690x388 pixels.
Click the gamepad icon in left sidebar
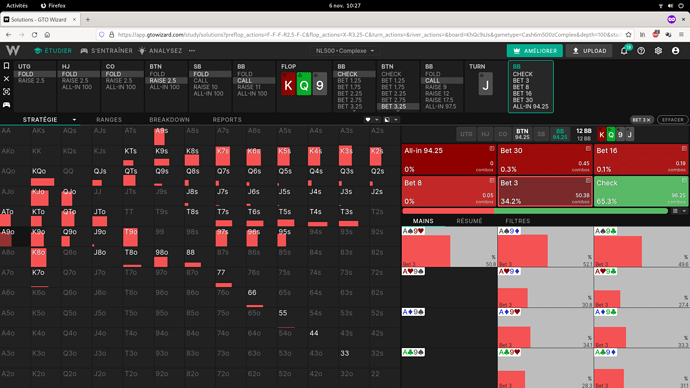click(7, 105)
